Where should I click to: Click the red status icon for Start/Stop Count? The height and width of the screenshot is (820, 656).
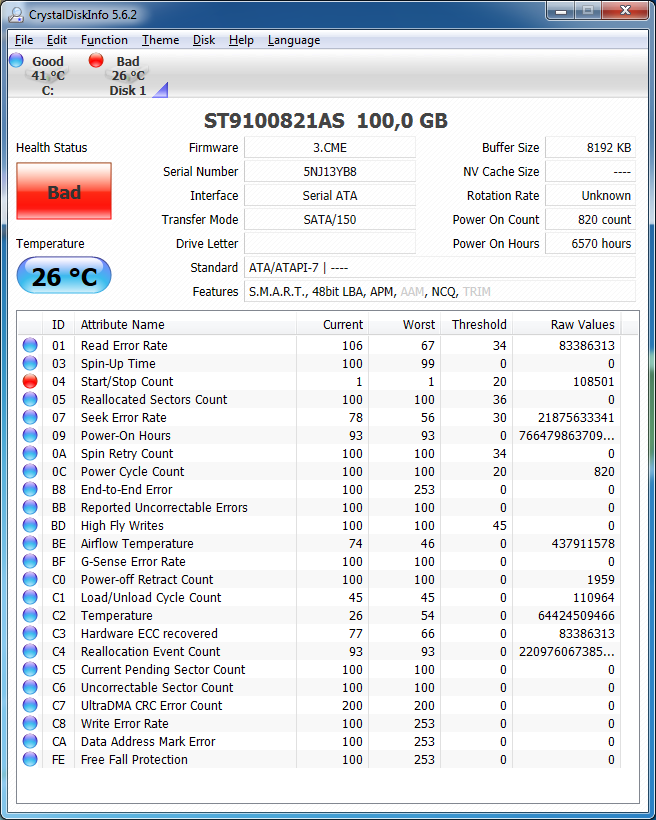click(x=30, y=381)
